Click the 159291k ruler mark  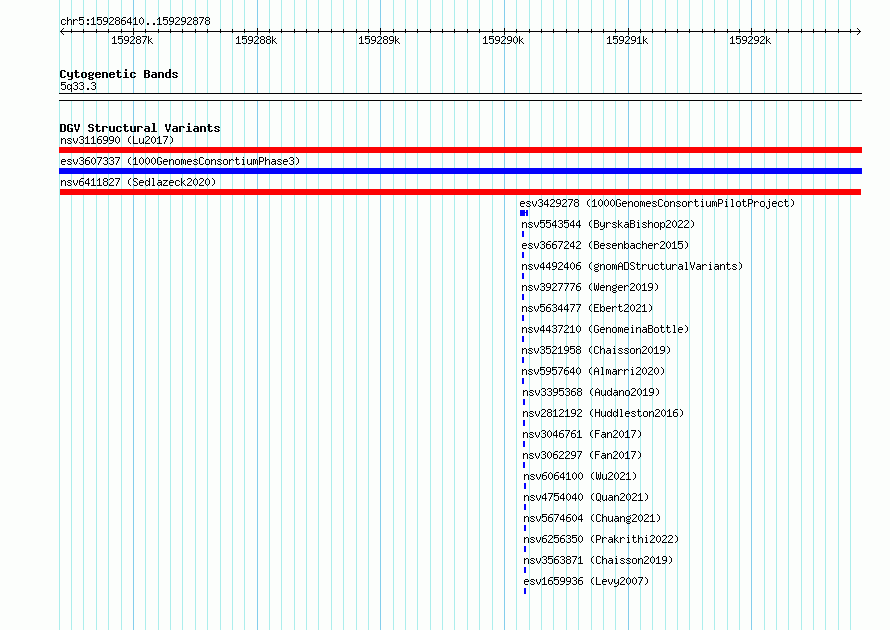click(627, 40)
